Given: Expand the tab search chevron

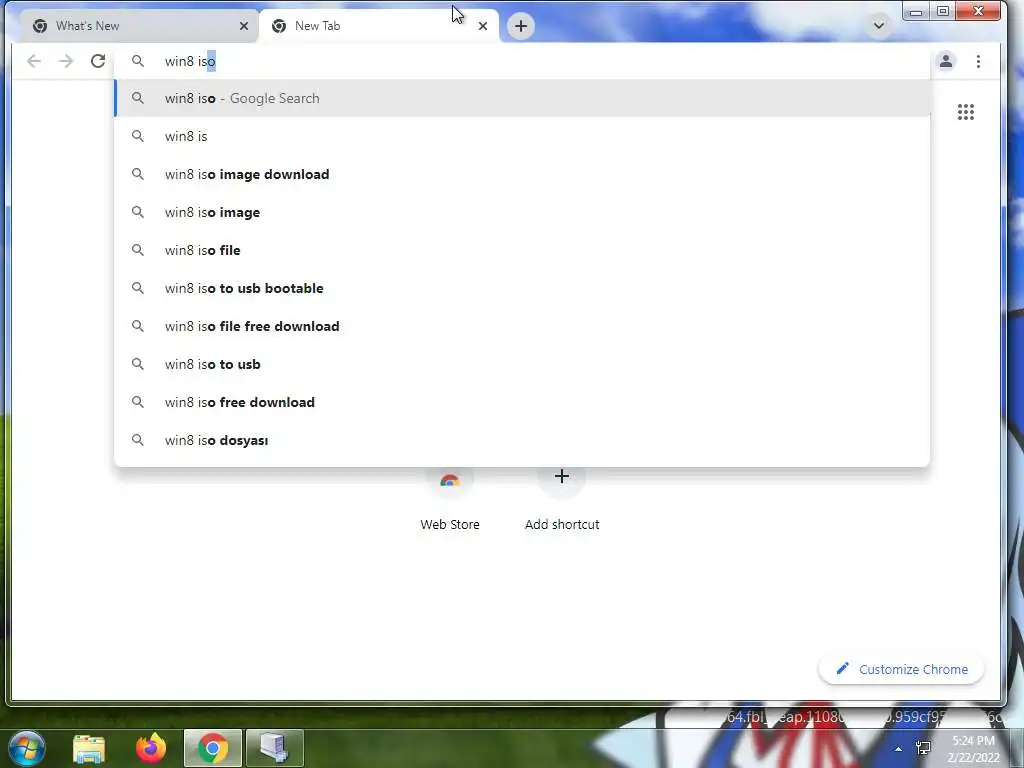Looking at the screenshot, I should [x=879, y=26].
